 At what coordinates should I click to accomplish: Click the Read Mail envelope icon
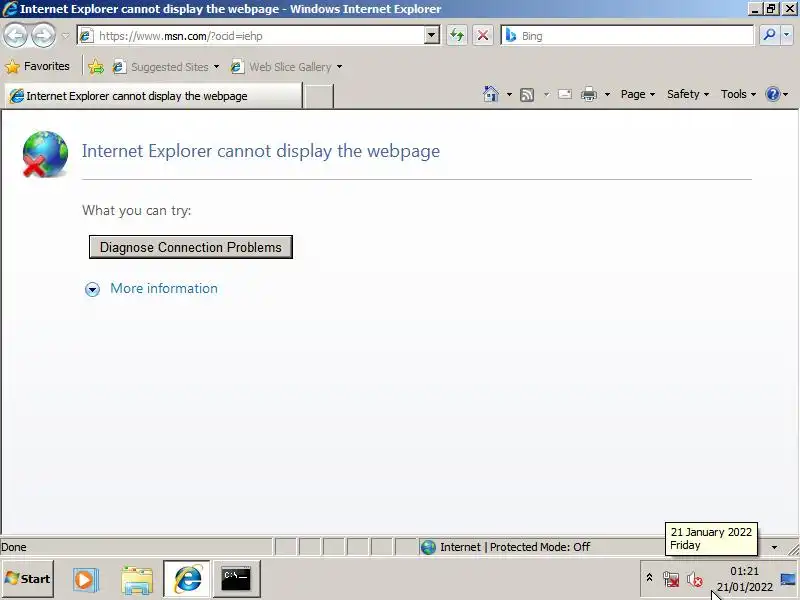[x=565, y=94]
